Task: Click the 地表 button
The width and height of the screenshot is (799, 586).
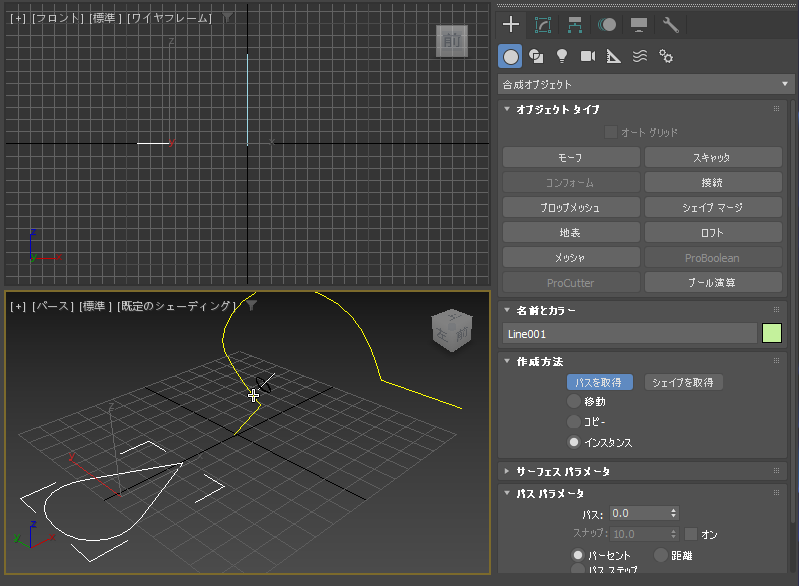Action: [571, 232]
